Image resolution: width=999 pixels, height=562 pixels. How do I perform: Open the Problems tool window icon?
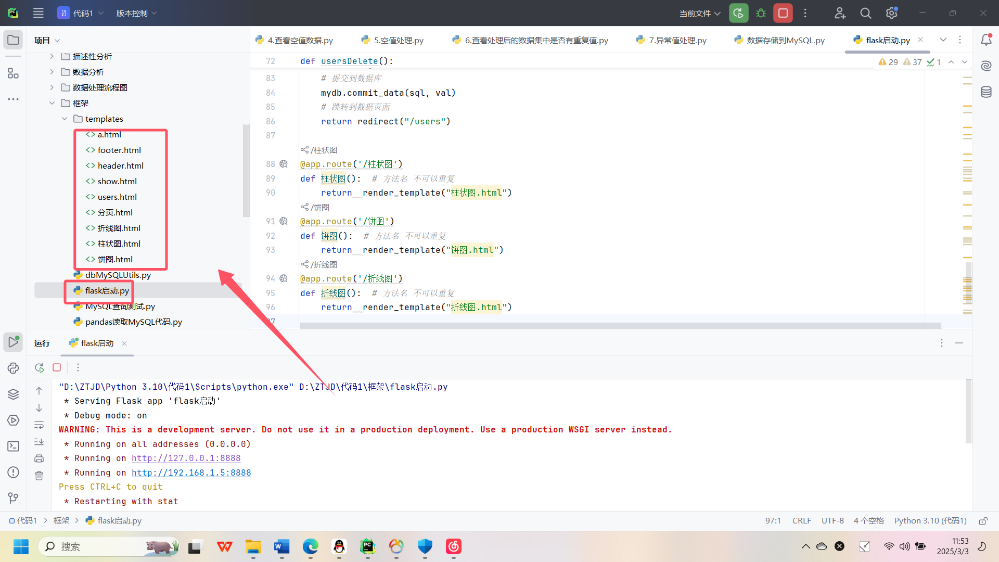(x=13, y=472)
